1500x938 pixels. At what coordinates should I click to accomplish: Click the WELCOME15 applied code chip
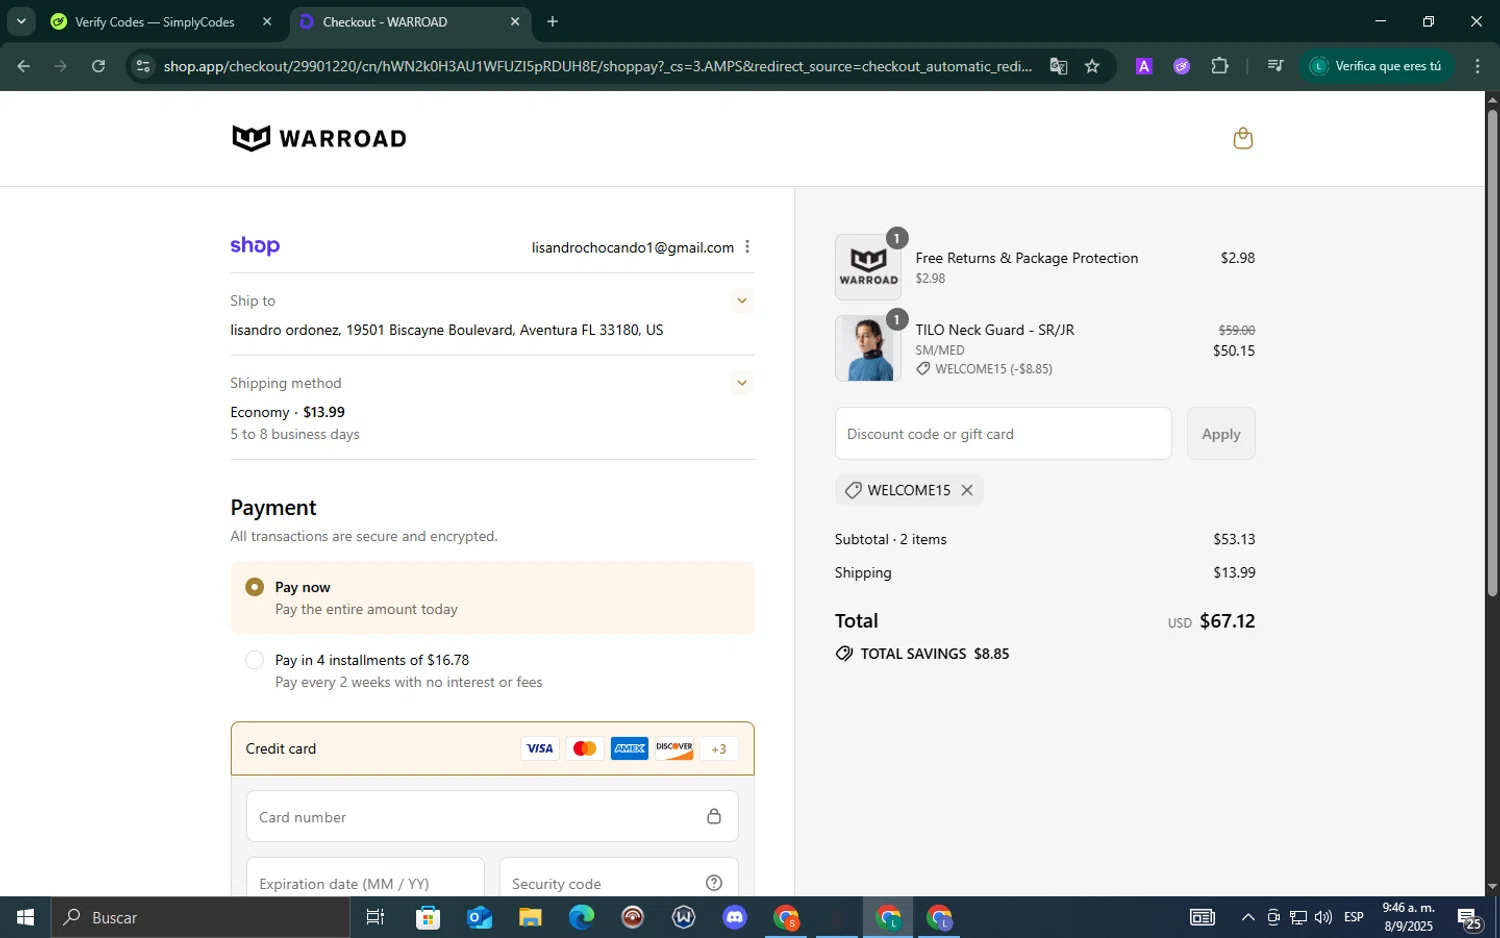pos(908,490)
